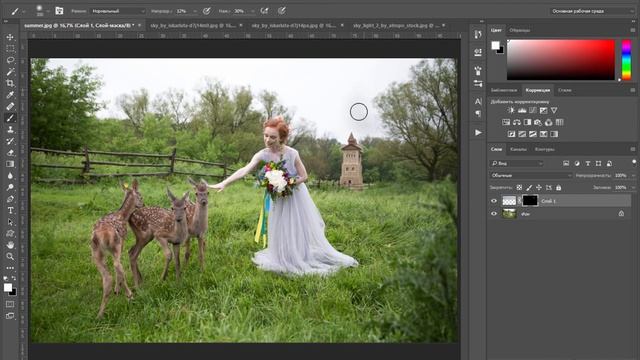Screen dimensions: 640x360
Task: Open the workspace switcher dropdown
Action: tap(592, 11)
